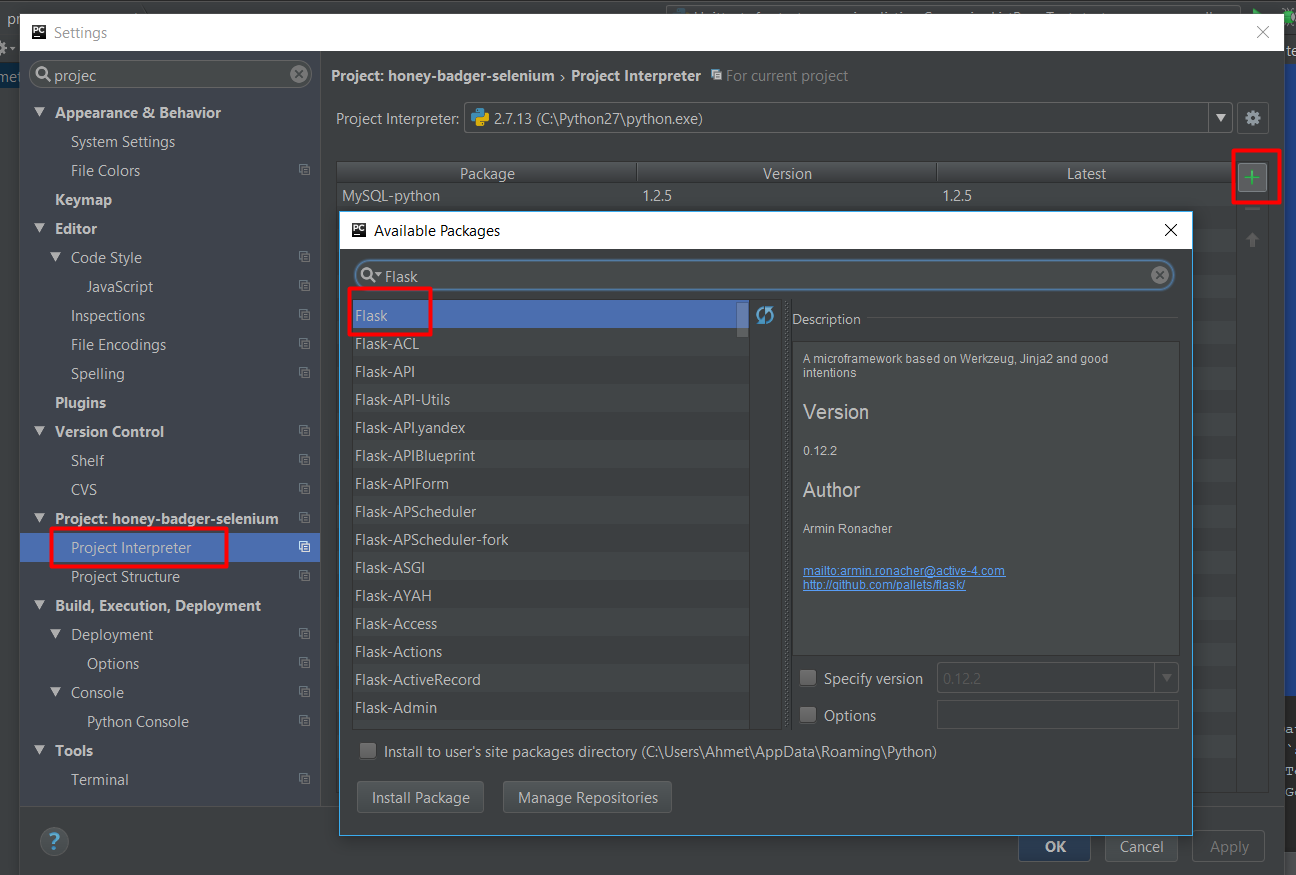Collapse the Tools section

click(40, 751)
